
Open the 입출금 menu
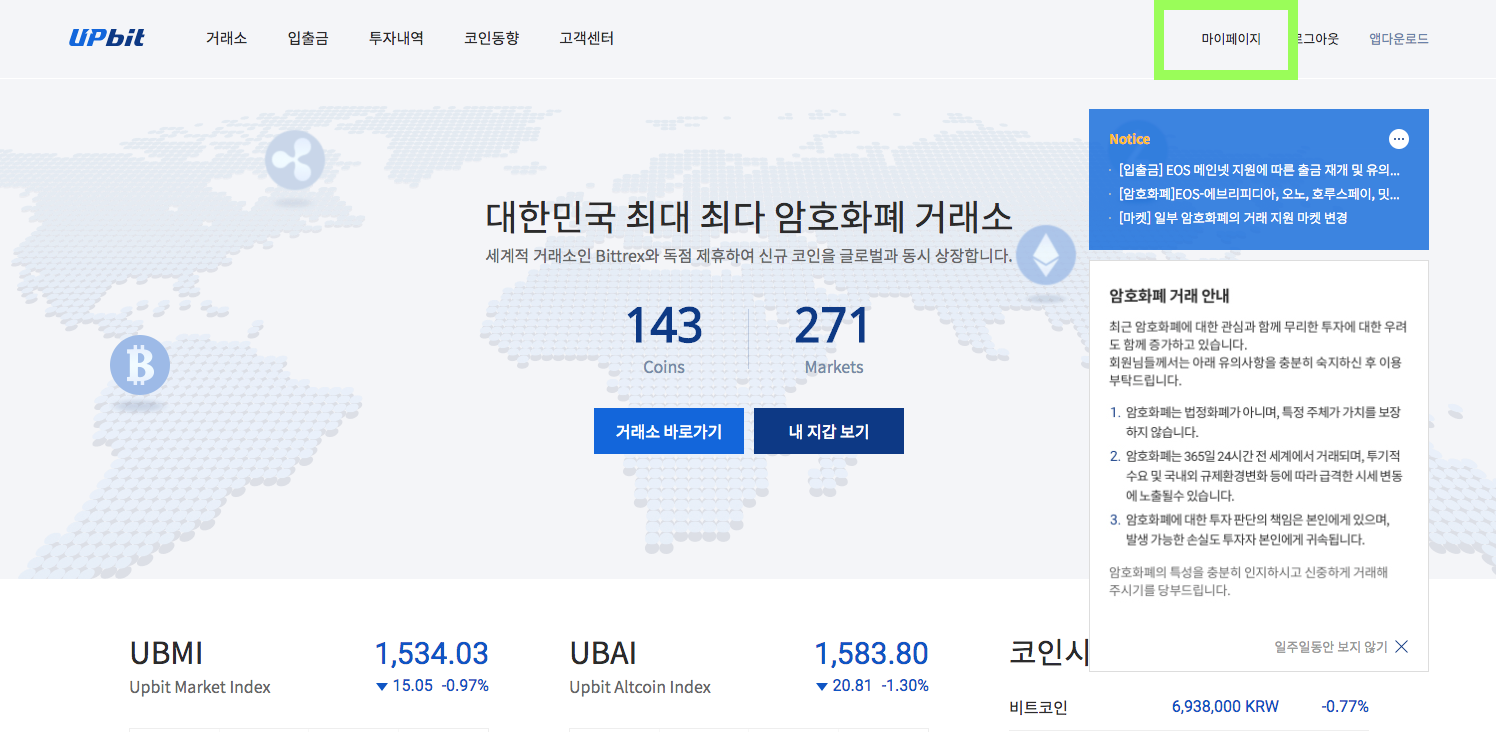(x=308, y=38)
